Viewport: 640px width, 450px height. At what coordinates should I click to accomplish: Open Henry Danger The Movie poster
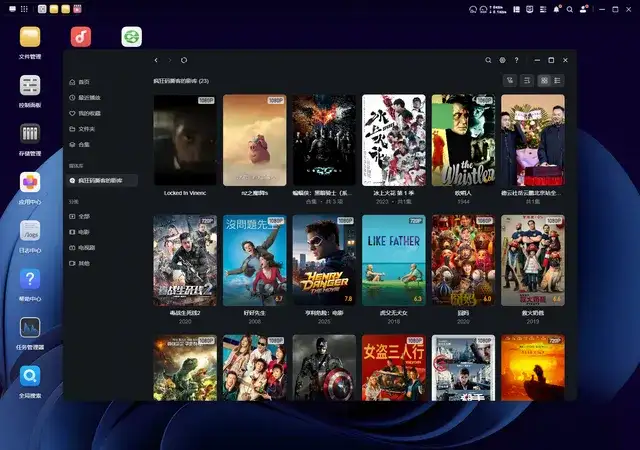(324, 261)
